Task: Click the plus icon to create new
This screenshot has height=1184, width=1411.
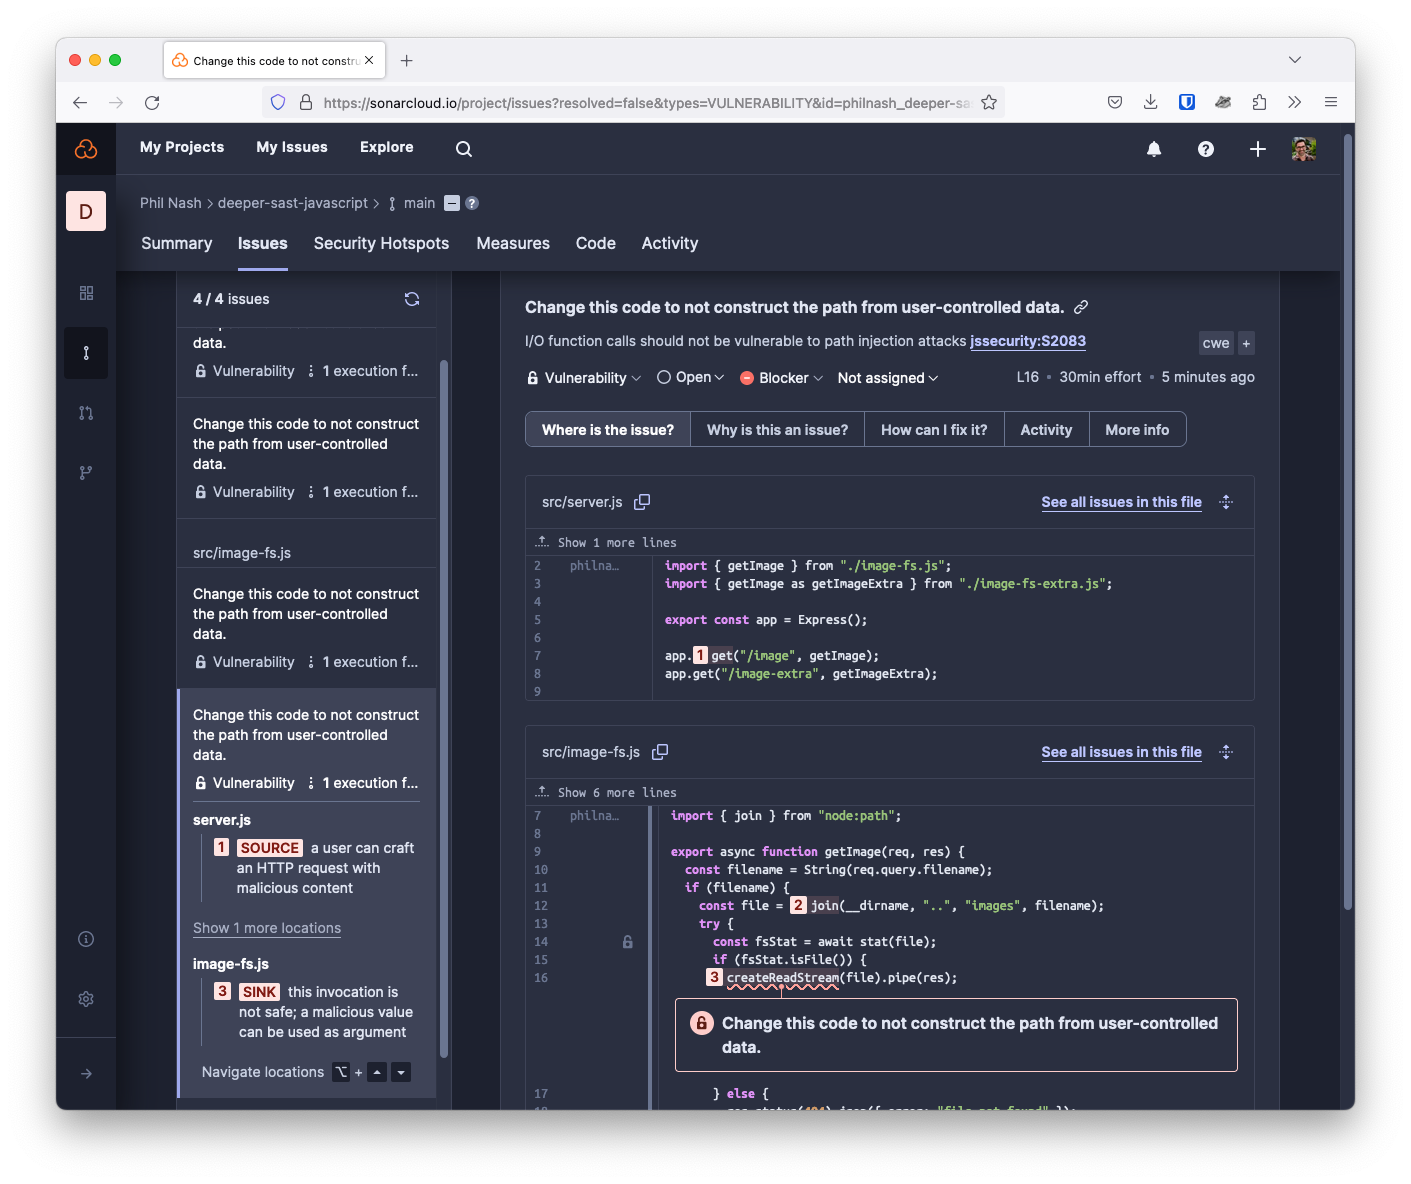Action: point(1258,149)
